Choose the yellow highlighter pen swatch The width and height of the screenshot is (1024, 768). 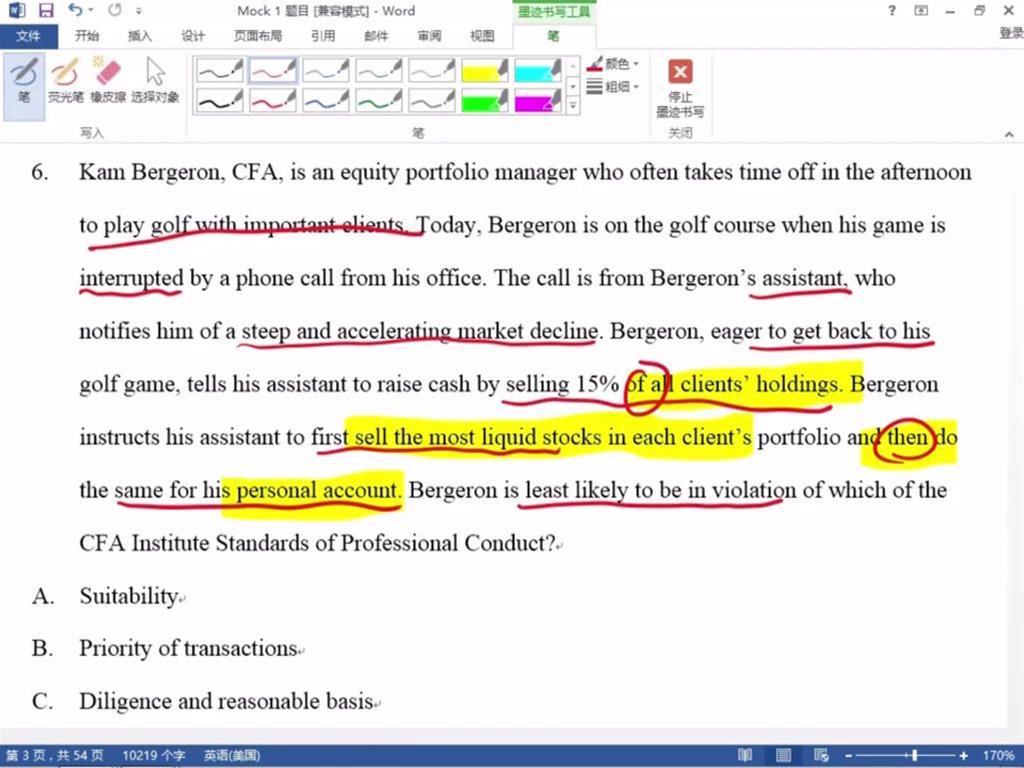point(485,70)
